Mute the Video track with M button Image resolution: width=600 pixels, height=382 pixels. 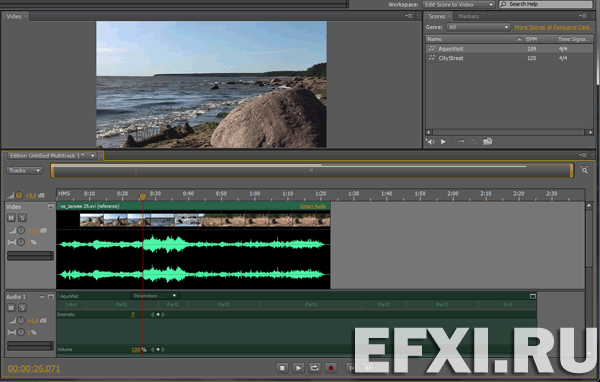pos(11,218)
